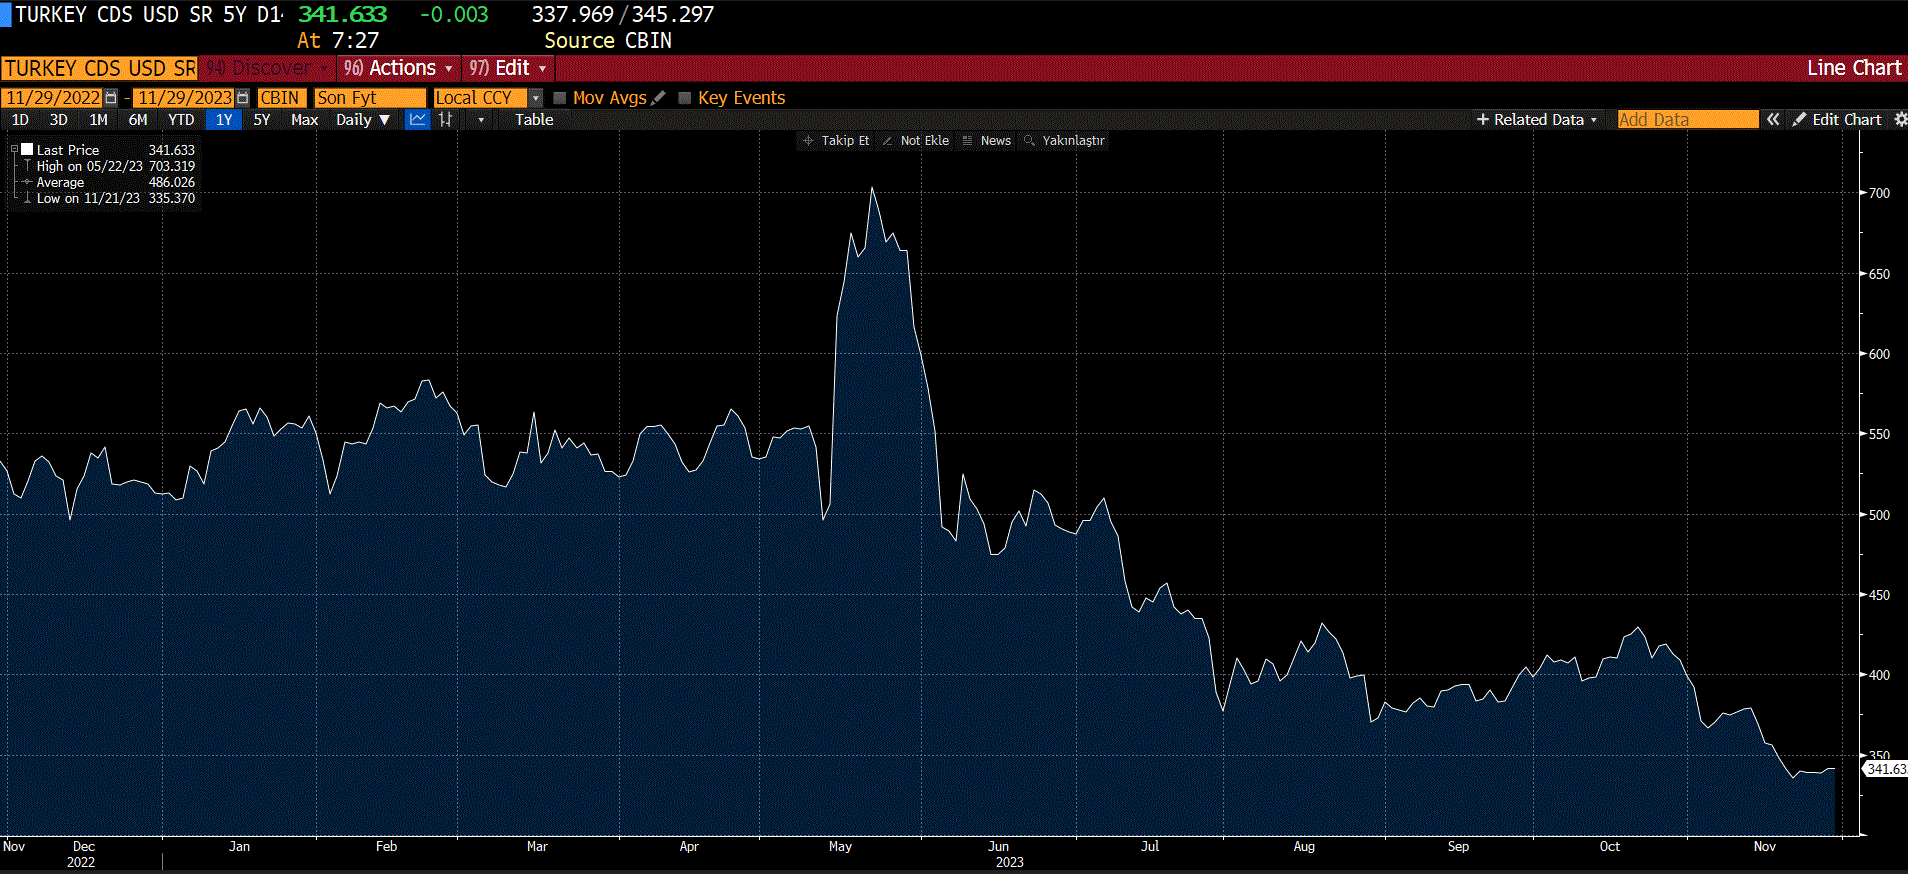Image resolution: width=1908 pixels, height=874 pixels.
Task: Select the 6M time range tab
Action: [138, 120]
